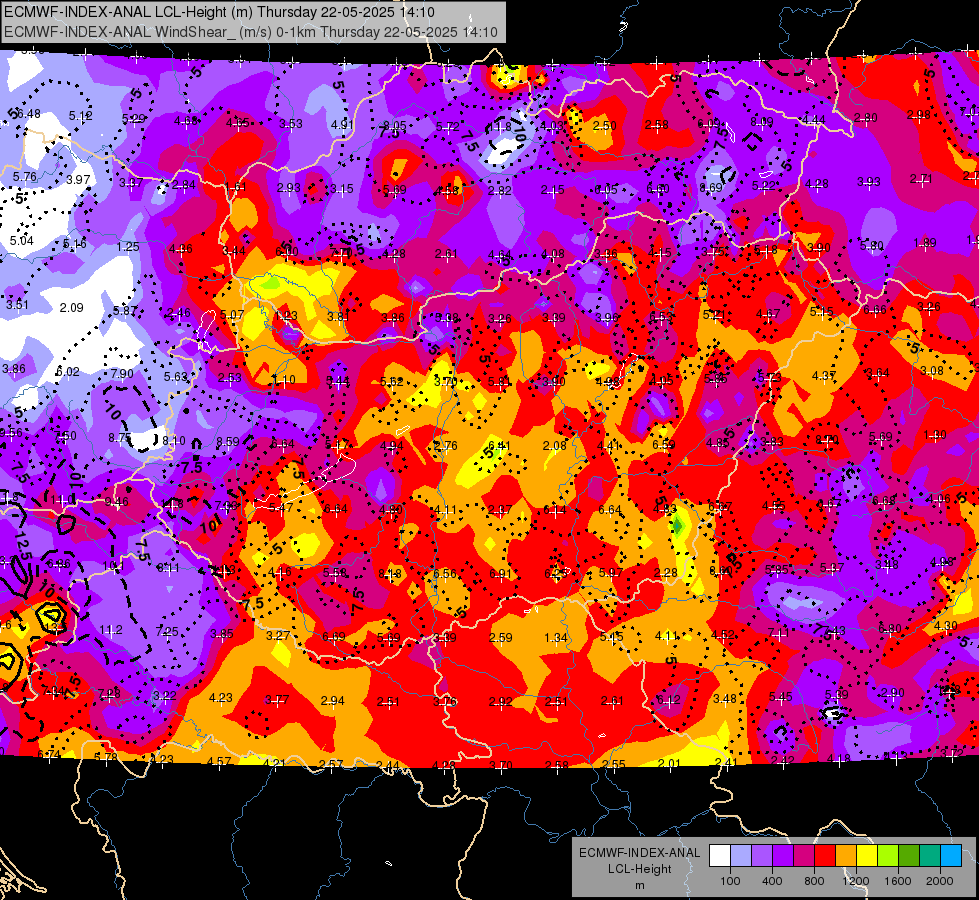
Task: Click the ECMWF-INDEX-ANAL label in the legend box
Action: 639,853
